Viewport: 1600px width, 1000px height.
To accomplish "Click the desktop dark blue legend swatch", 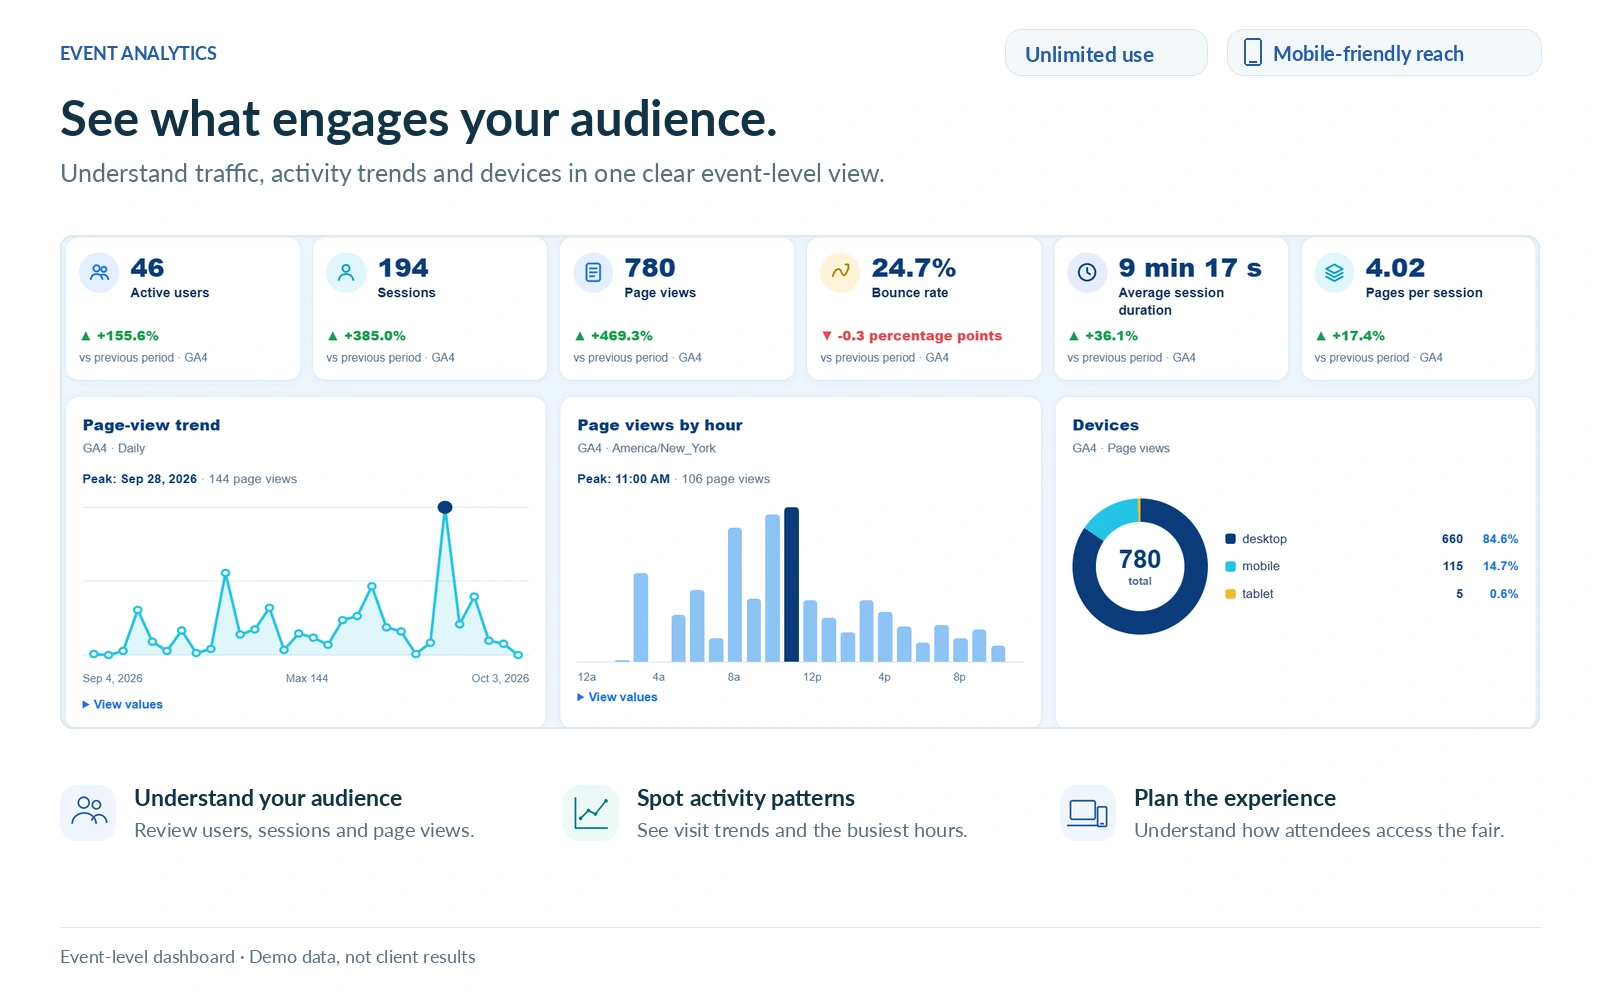I will [1231, 539].
